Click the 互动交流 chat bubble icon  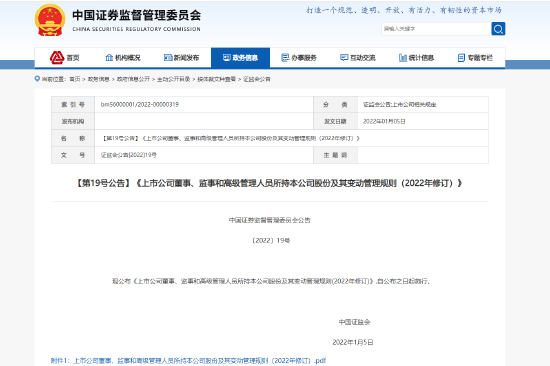coord(344,58)
